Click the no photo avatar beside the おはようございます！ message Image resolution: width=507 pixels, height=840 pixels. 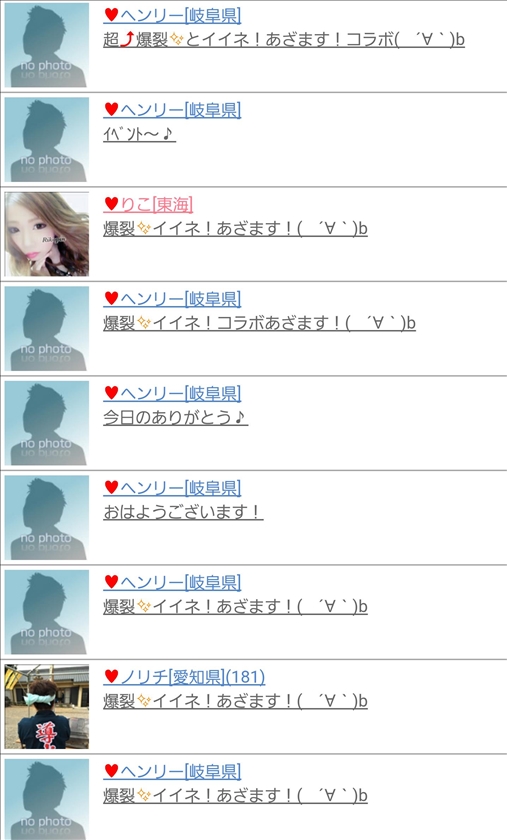pyautogui.click(x=47, y=518)
